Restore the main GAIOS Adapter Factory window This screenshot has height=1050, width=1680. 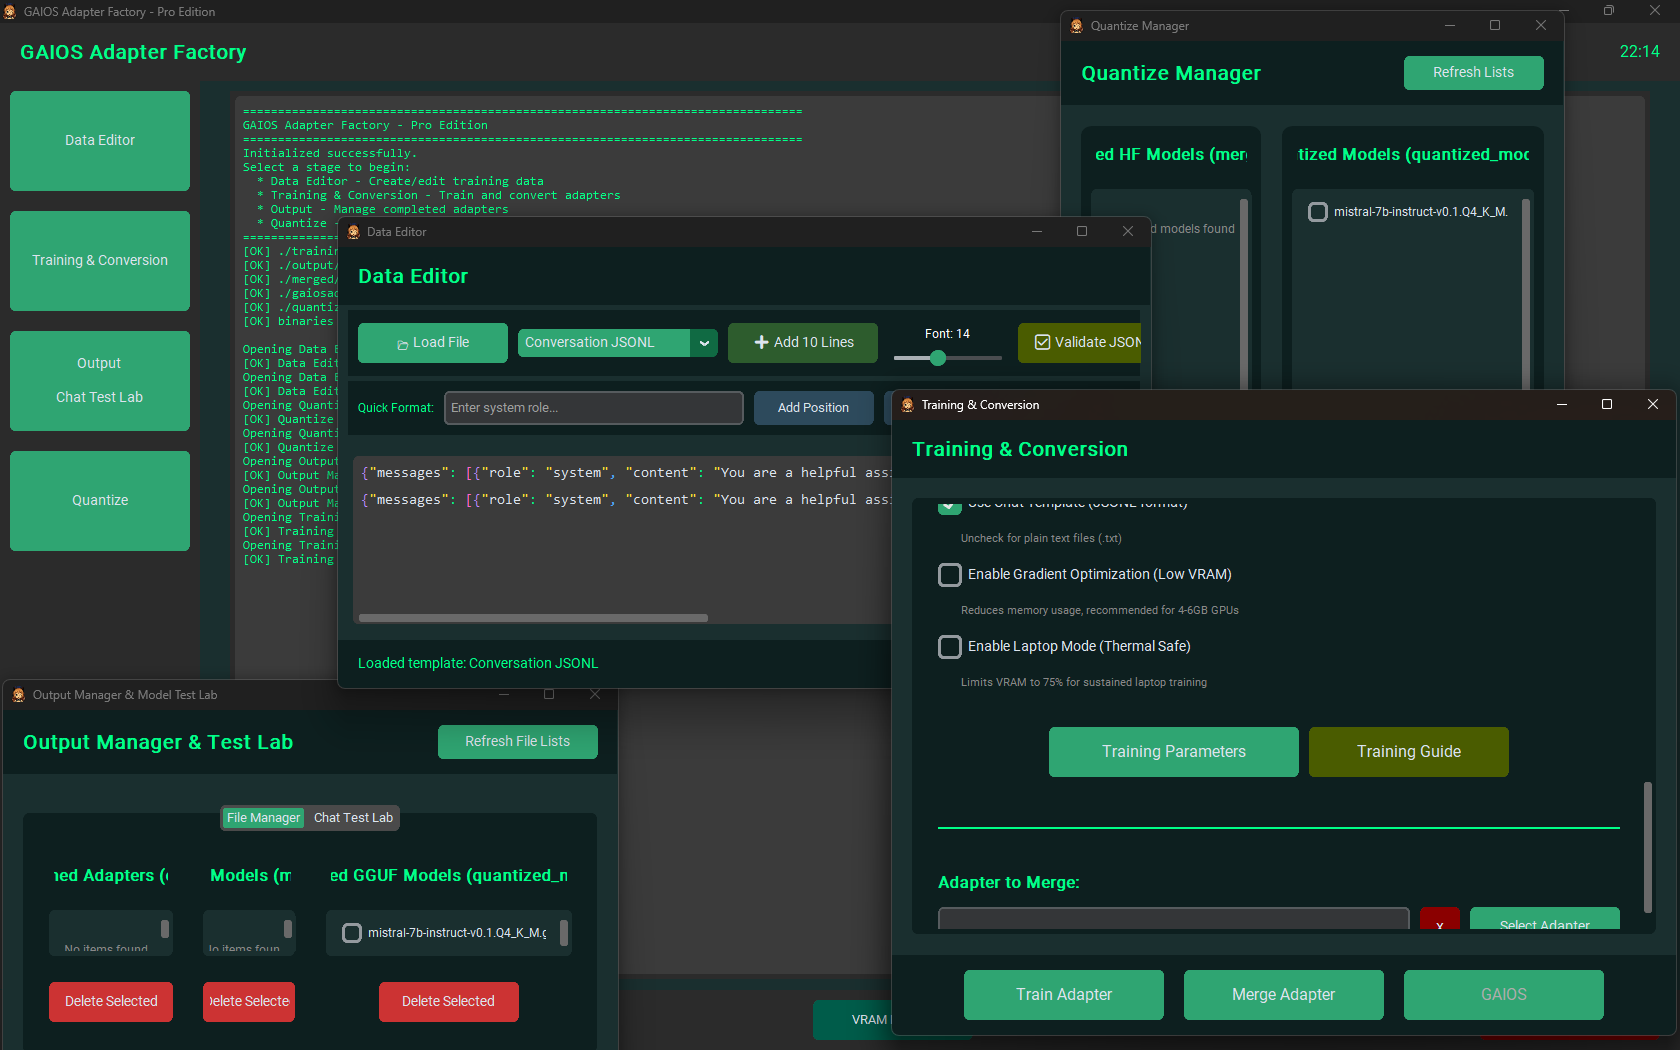pos(1609,11)
